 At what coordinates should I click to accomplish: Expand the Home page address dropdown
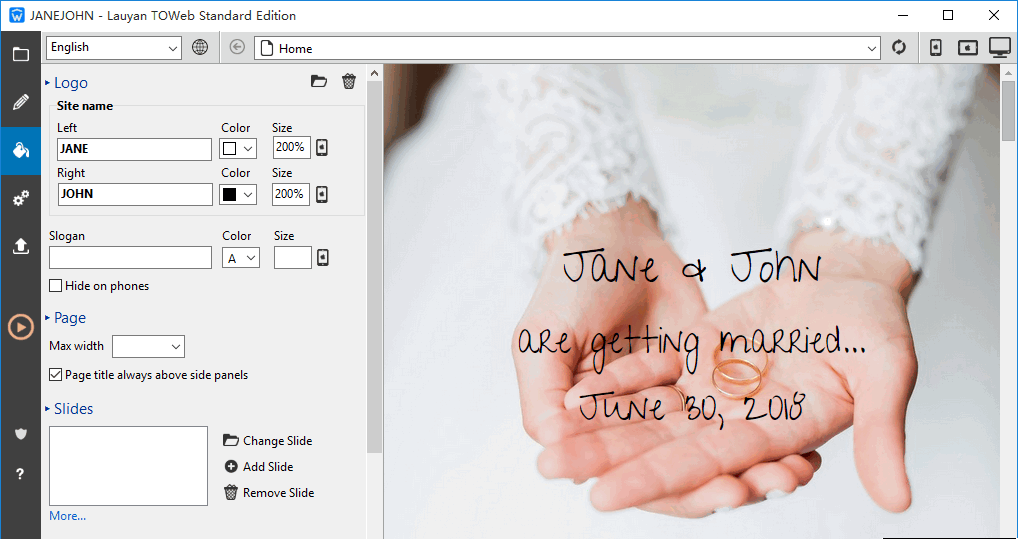[871, 48]
